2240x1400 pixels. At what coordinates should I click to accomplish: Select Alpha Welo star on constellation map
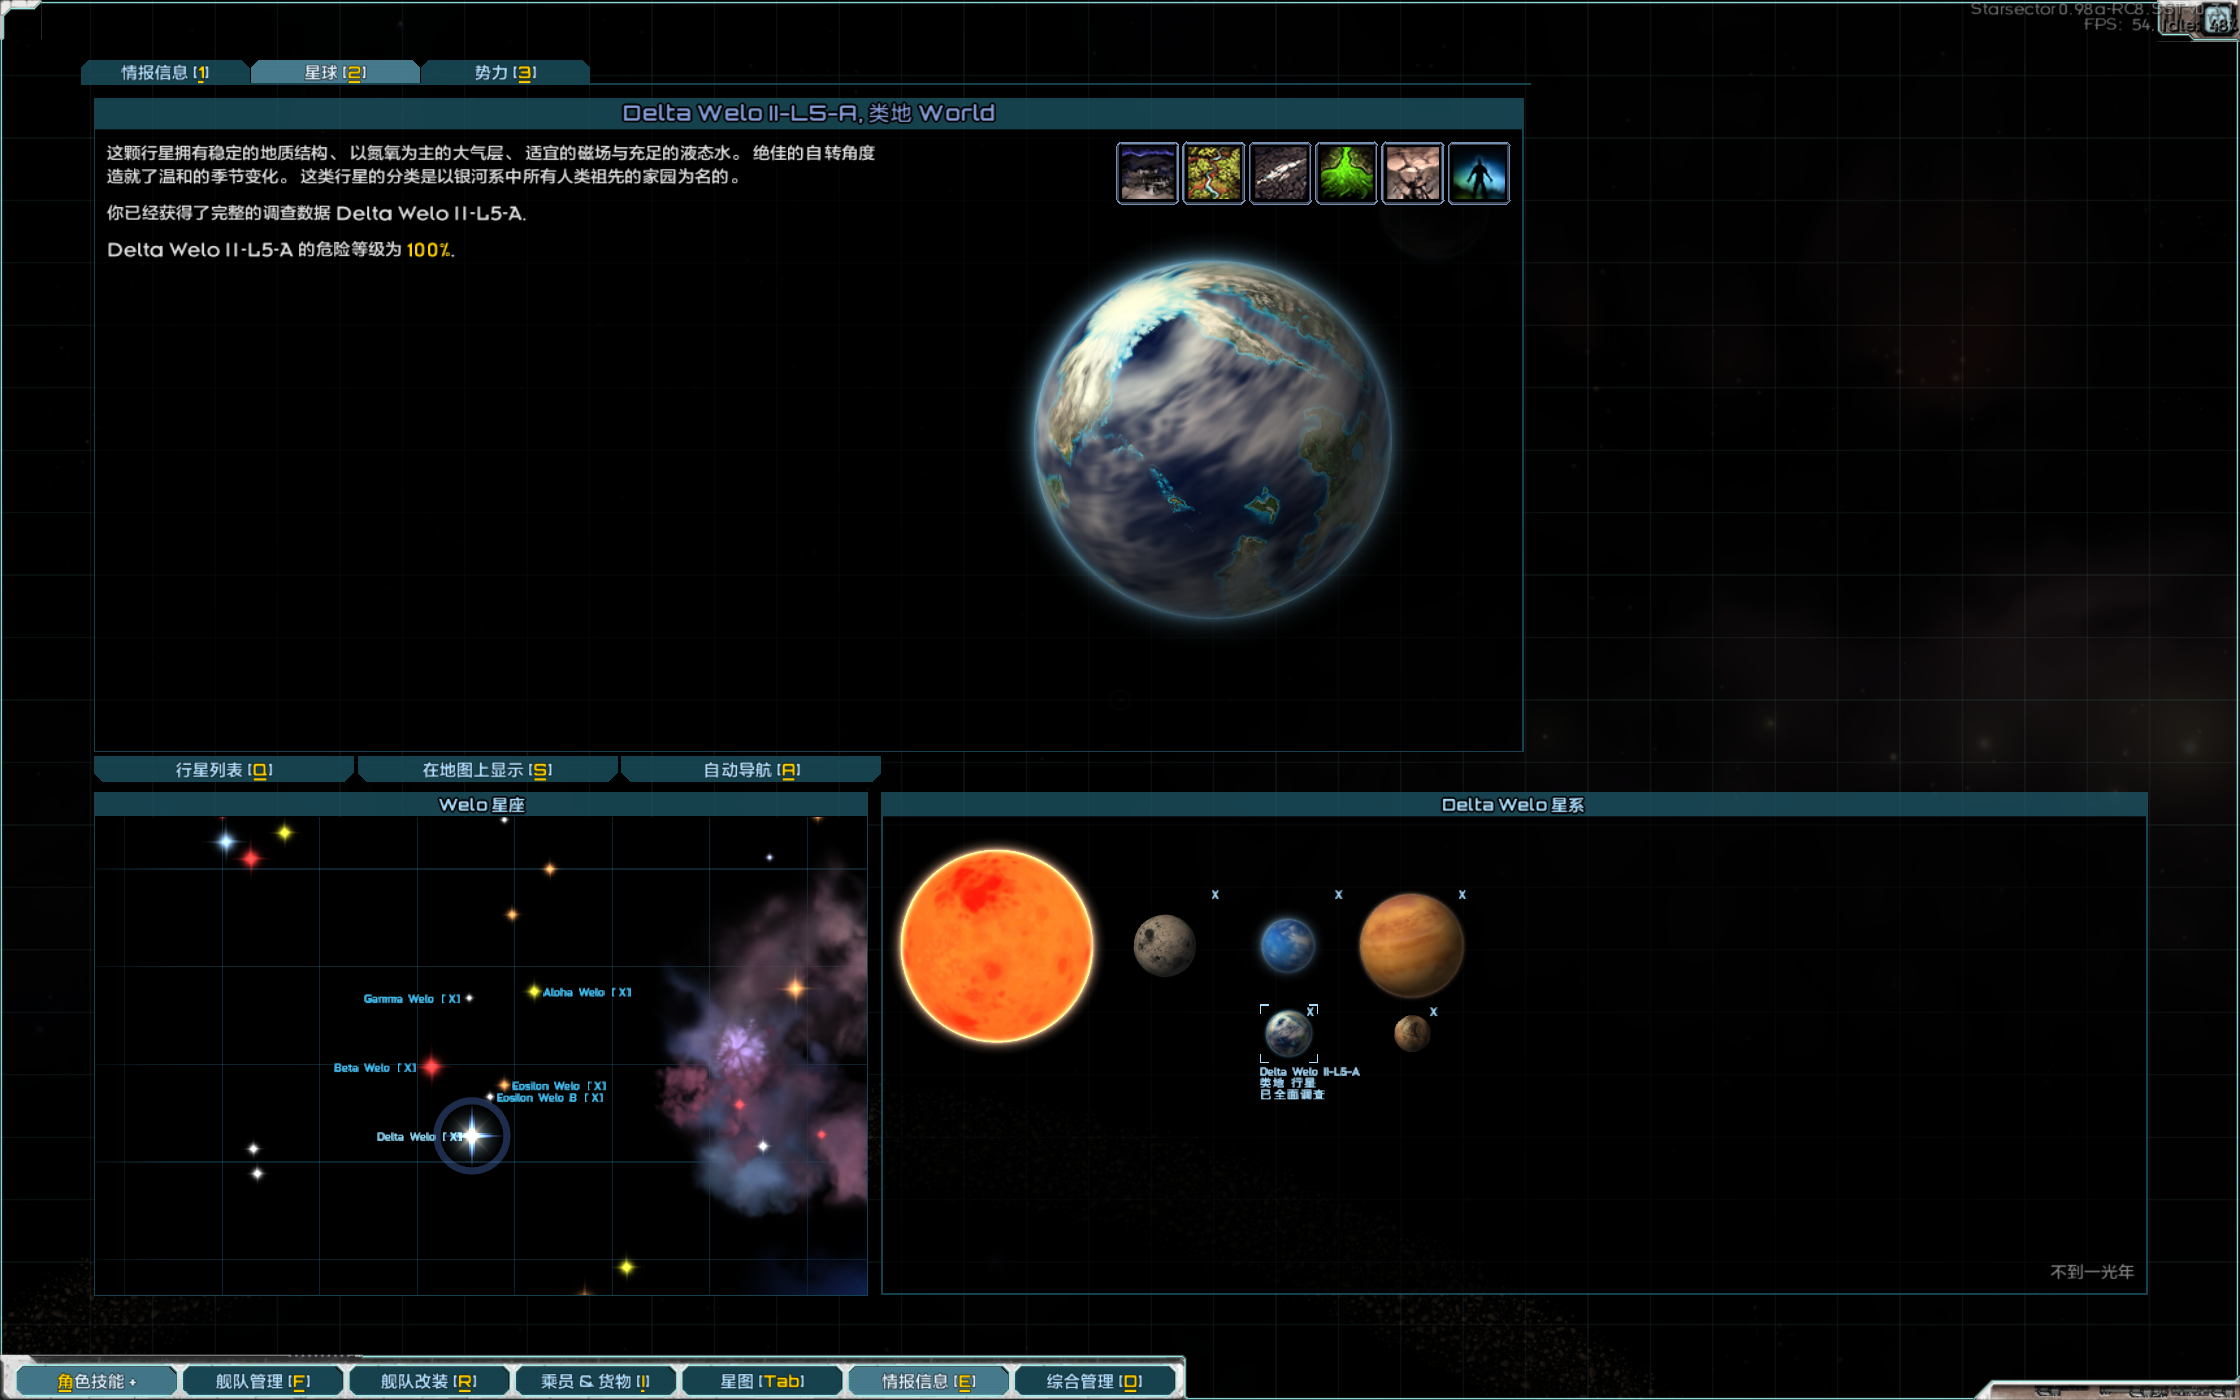point(535,992)
